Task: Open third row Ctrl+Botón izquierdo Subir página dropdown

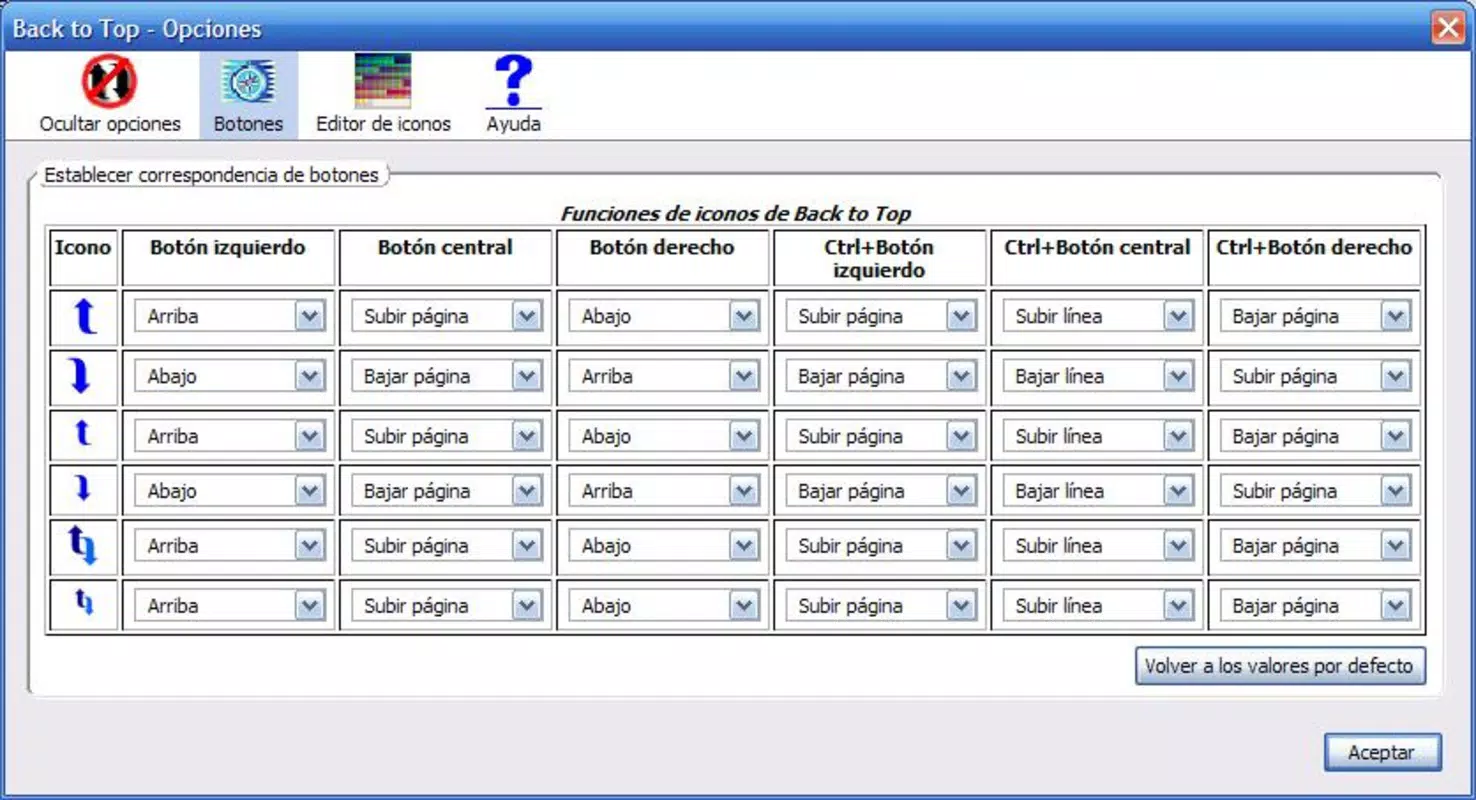Action: click(880, 437)
